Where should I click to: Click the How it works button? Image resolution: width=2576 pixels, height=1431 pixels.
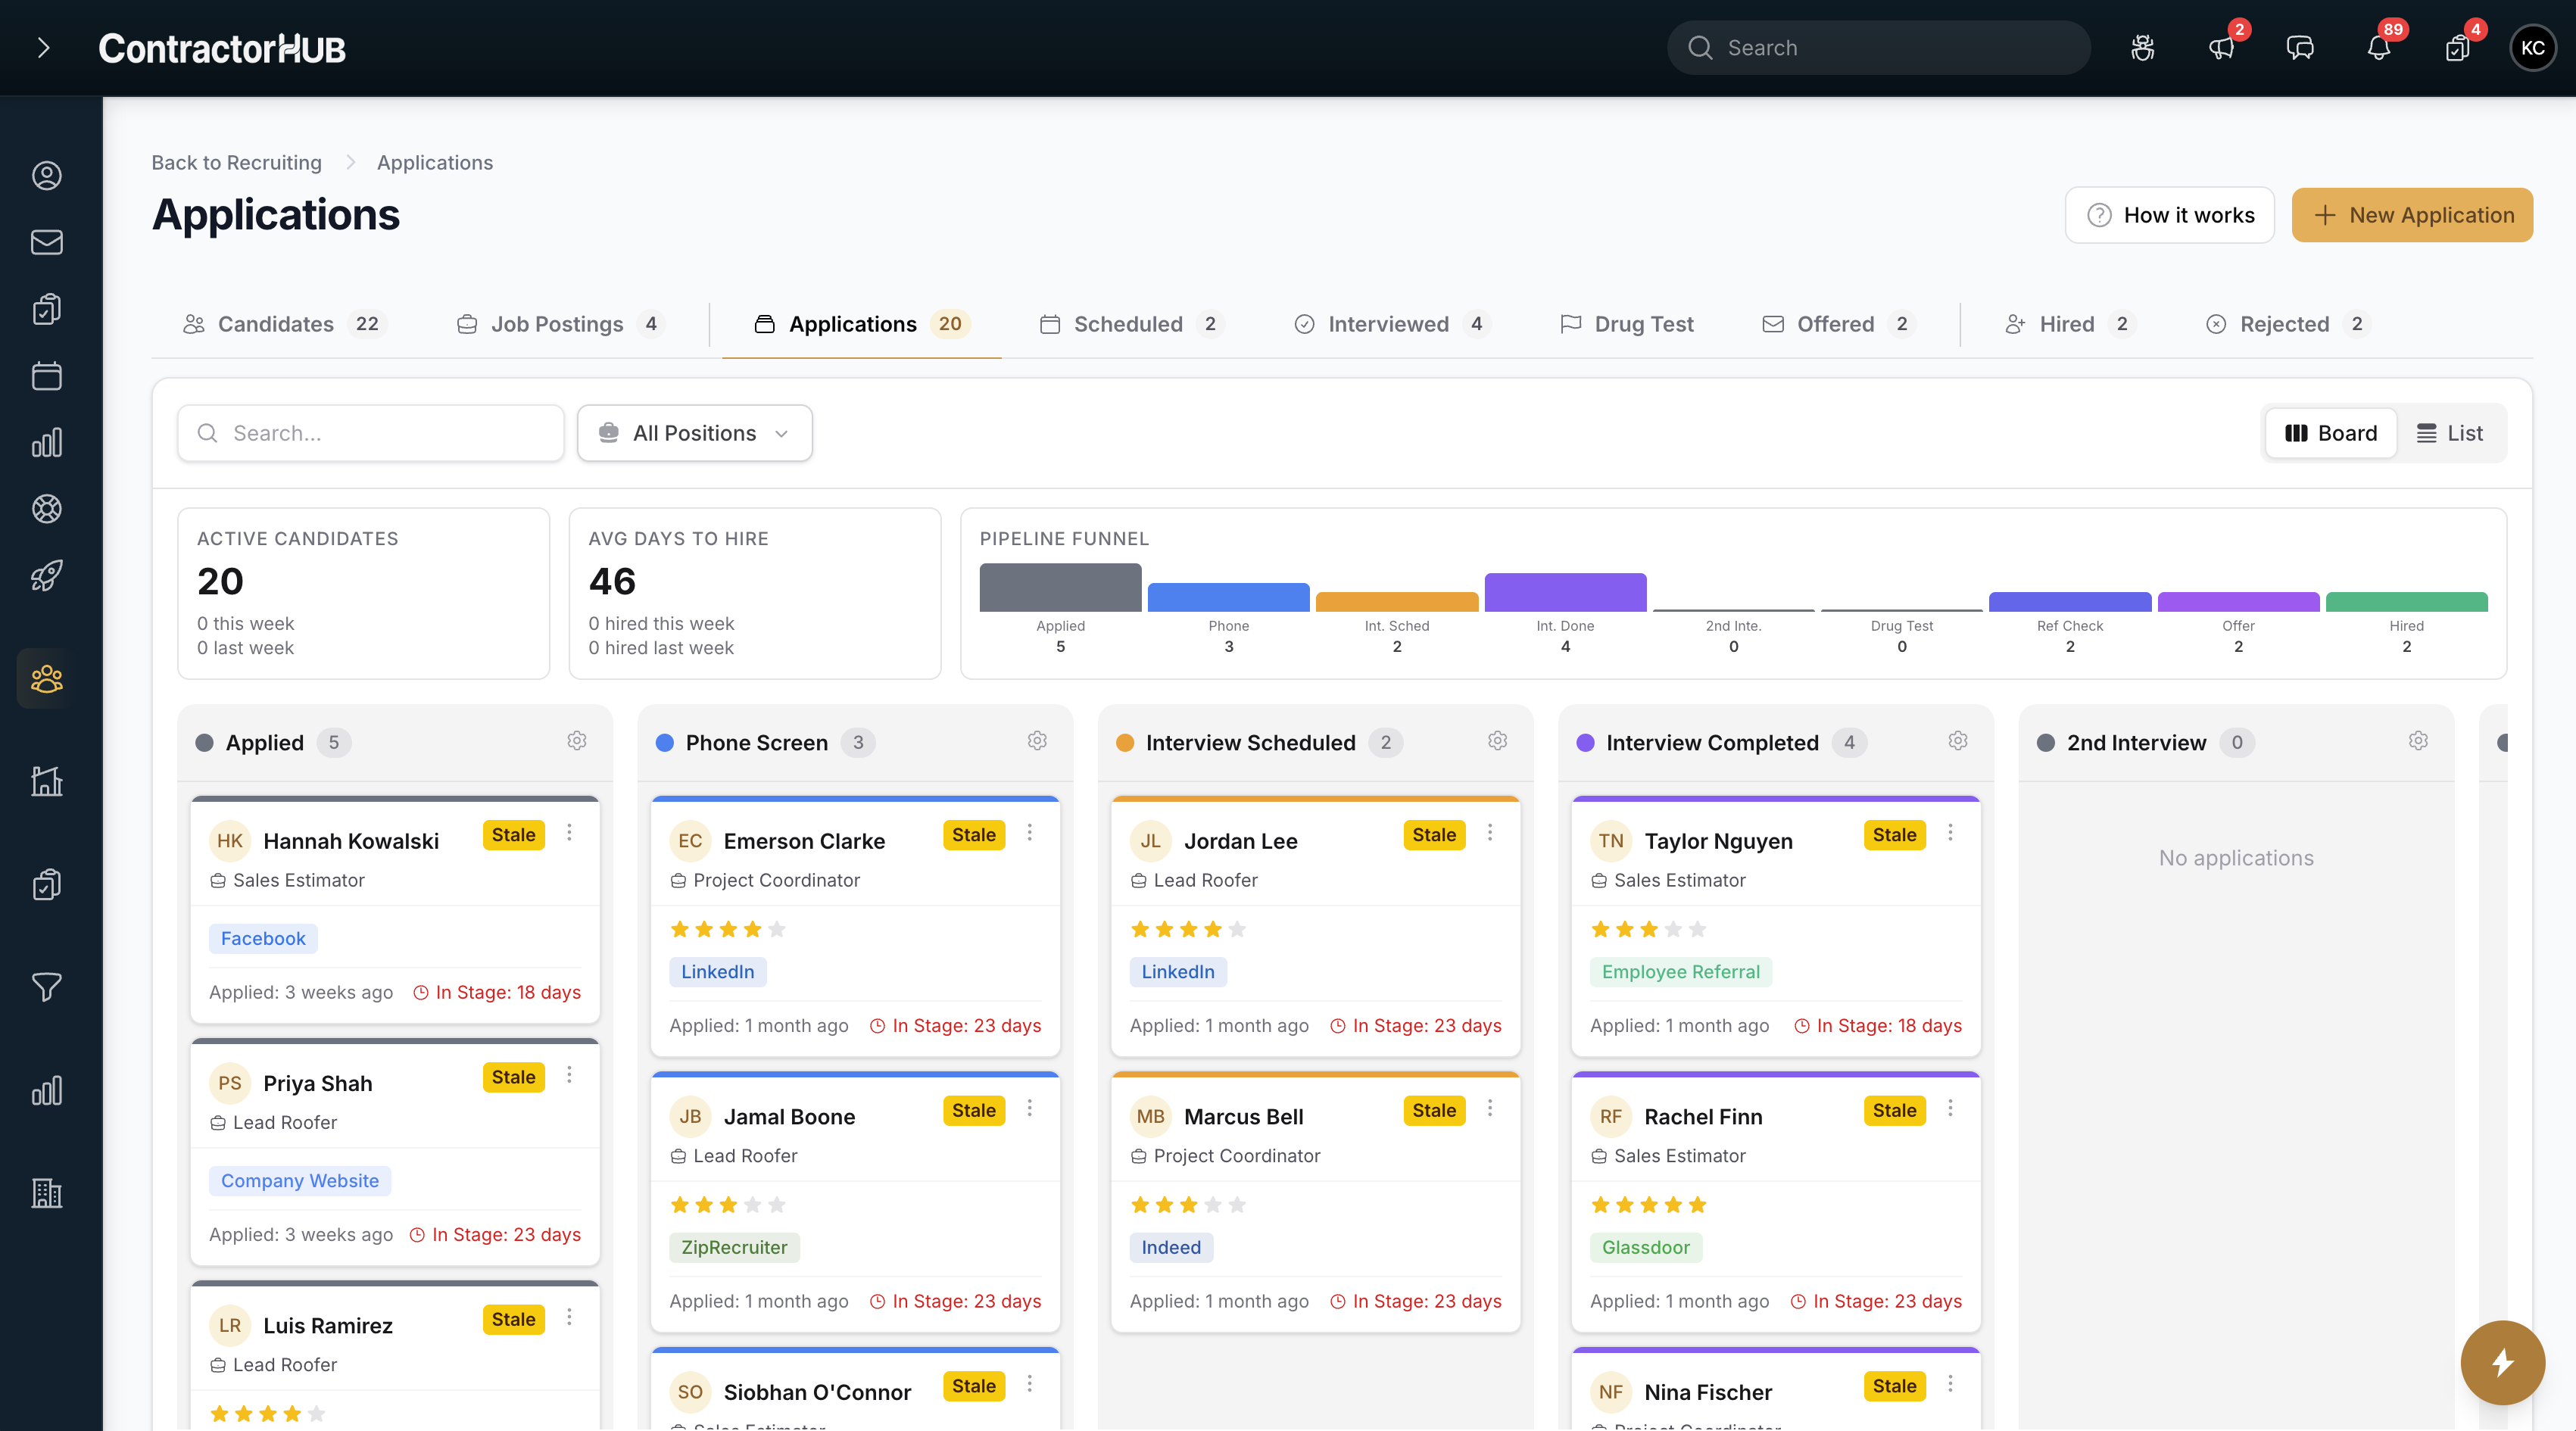[2169, 215]
